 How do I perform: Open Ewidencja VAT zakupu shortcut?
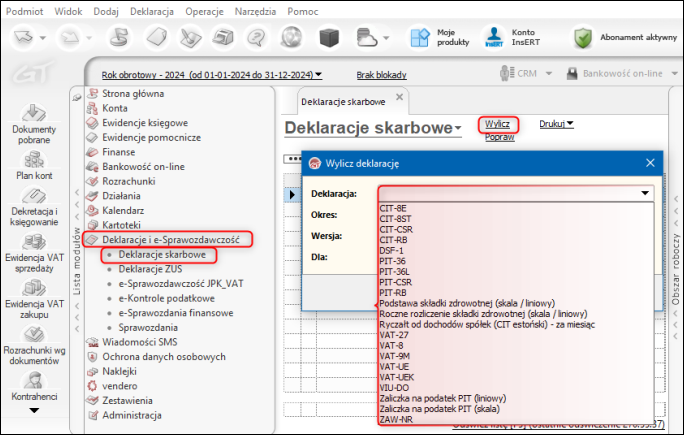pos(34,299)
